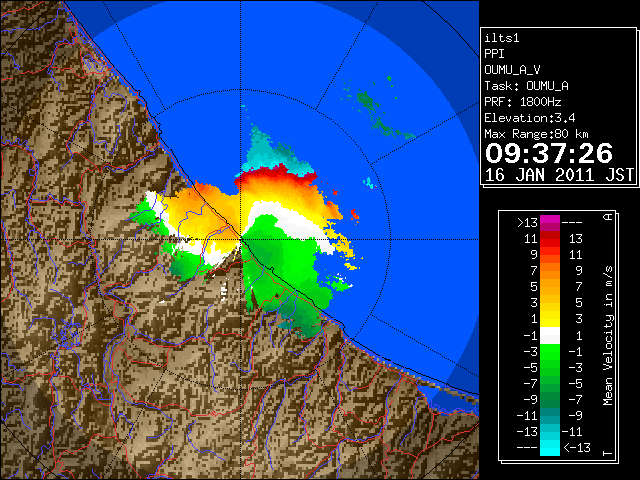This screenshot has width=640, height=480.
Task: Click the radar center where range lines cross
Action: (241, 239)
